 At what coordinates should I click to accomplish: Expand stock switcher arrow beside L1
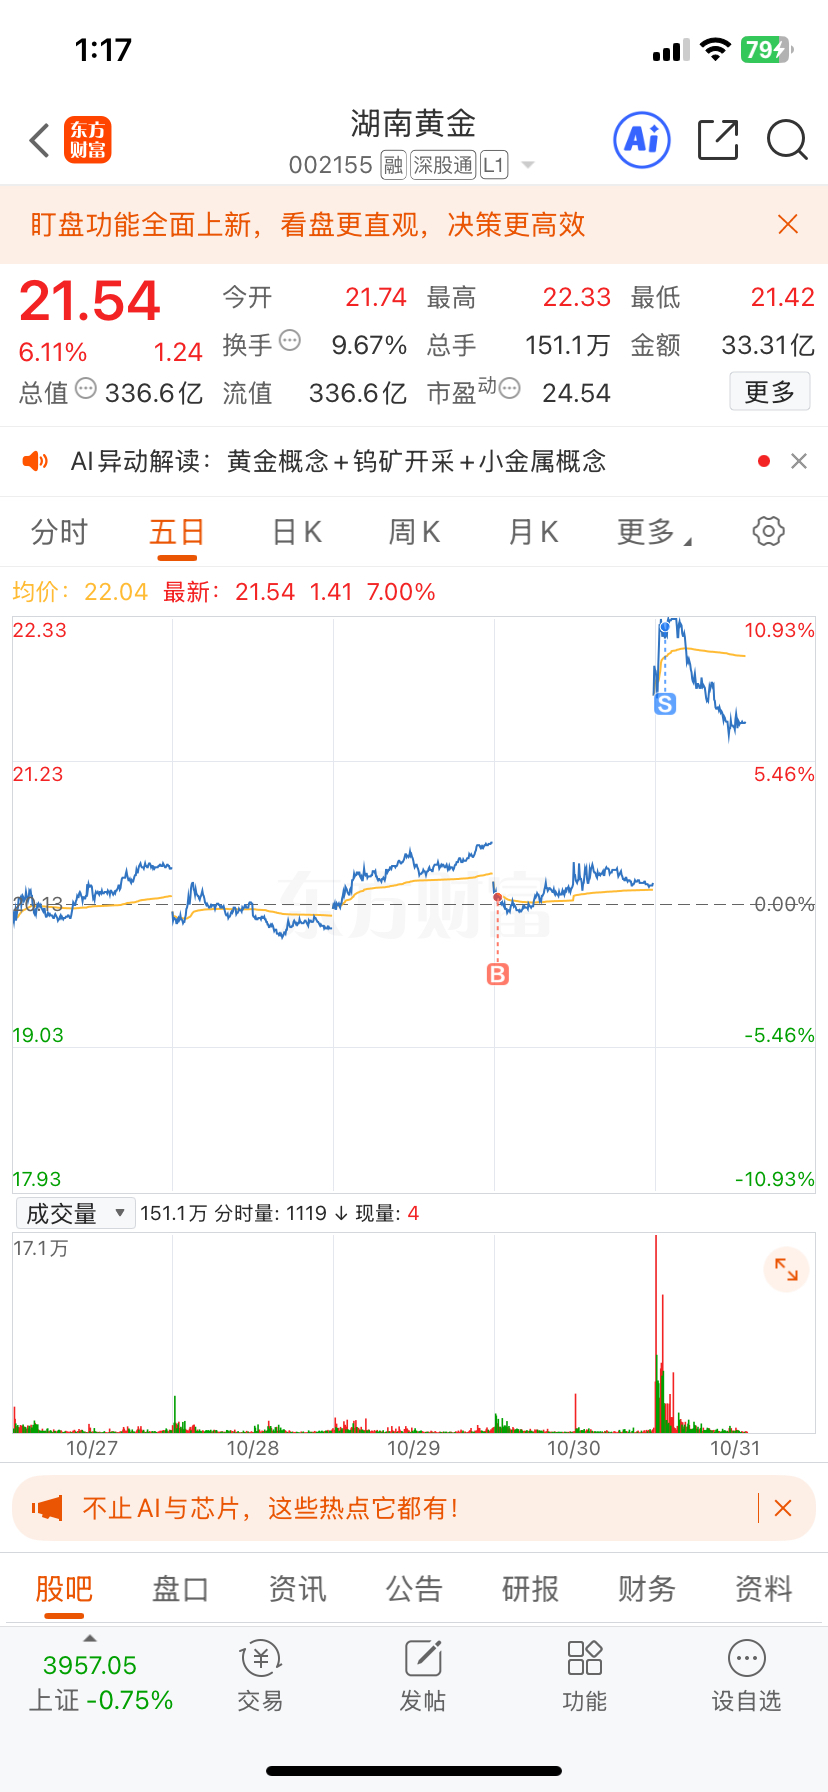point(529,165)
